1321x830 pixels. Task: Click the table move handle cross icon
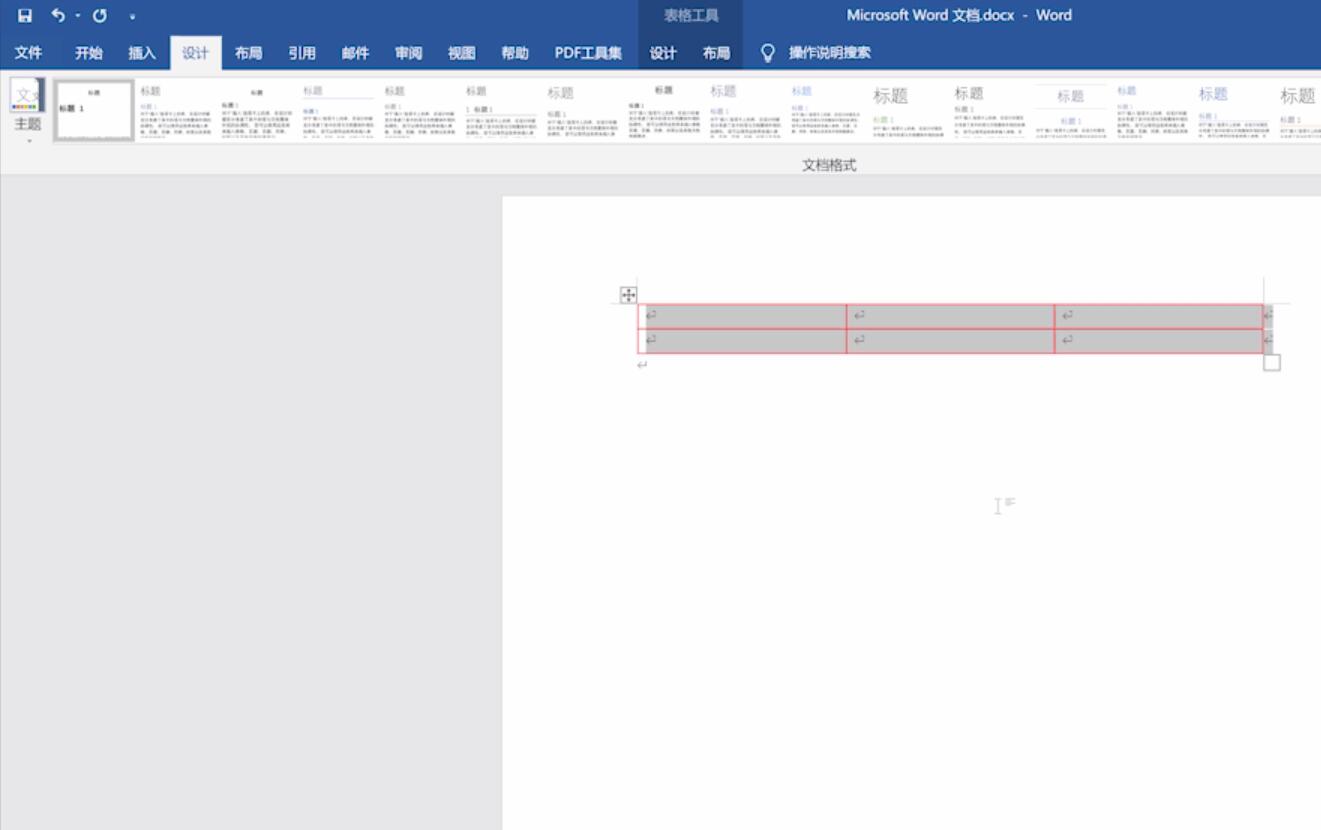pyautogui.click(x=628, y=295)
